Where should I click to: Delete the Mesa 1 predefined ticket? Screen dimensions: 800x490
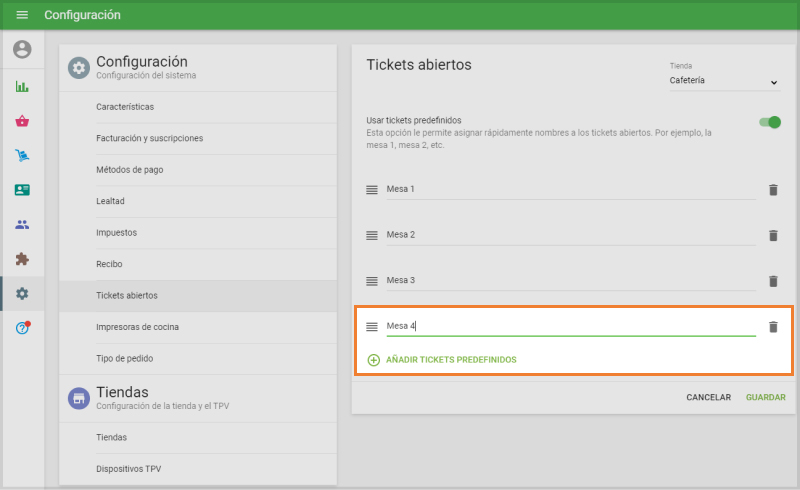pos(772,189)
